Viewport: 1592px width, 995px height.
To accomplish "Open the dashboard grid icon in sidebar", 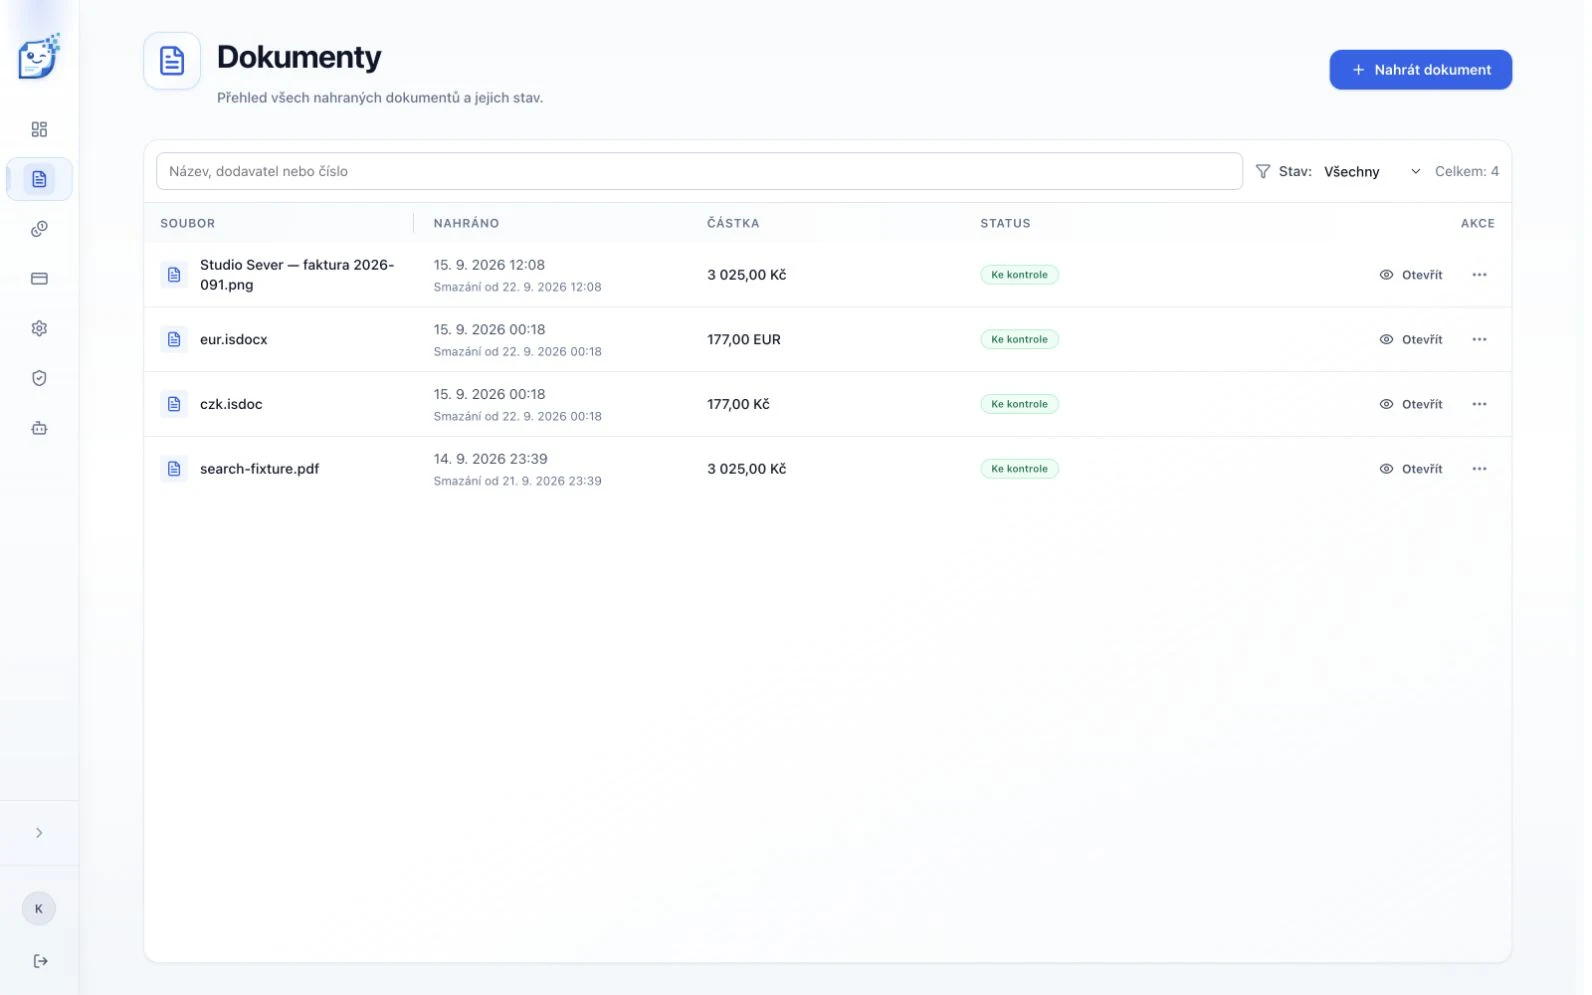I will pyautogui.click(x=39, y=129).
